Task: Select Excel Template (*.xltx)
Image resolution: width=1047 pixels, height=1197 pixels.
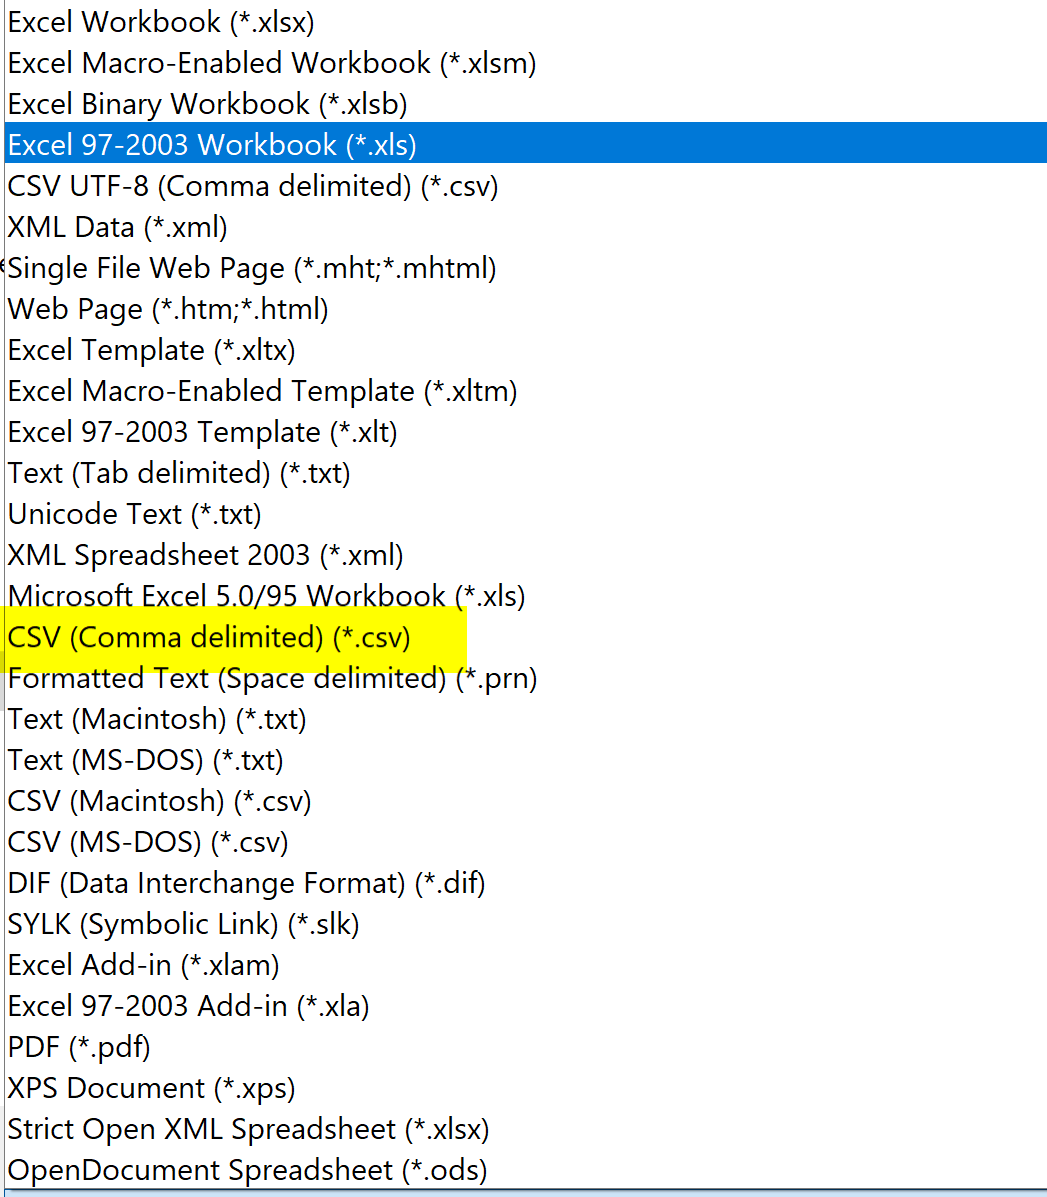Action: 526,350
